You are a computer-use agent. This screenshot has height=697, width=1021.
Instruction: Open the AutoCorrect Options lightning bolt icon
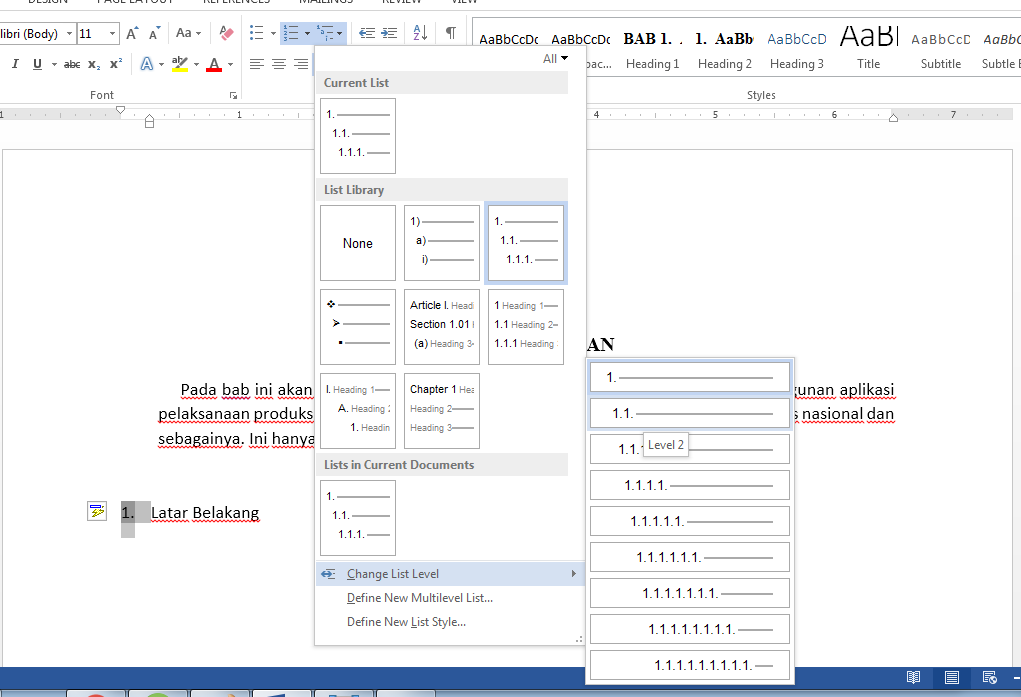[x=96, y=511]
